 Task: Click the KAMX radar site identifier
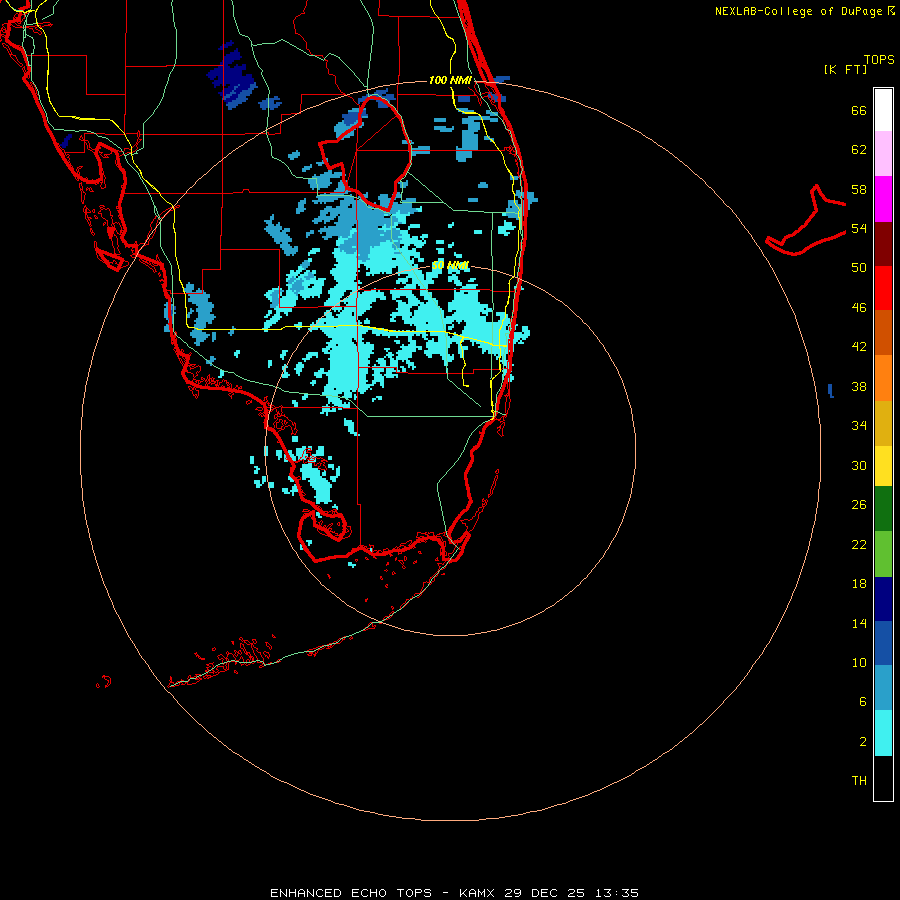coord(479,893)
